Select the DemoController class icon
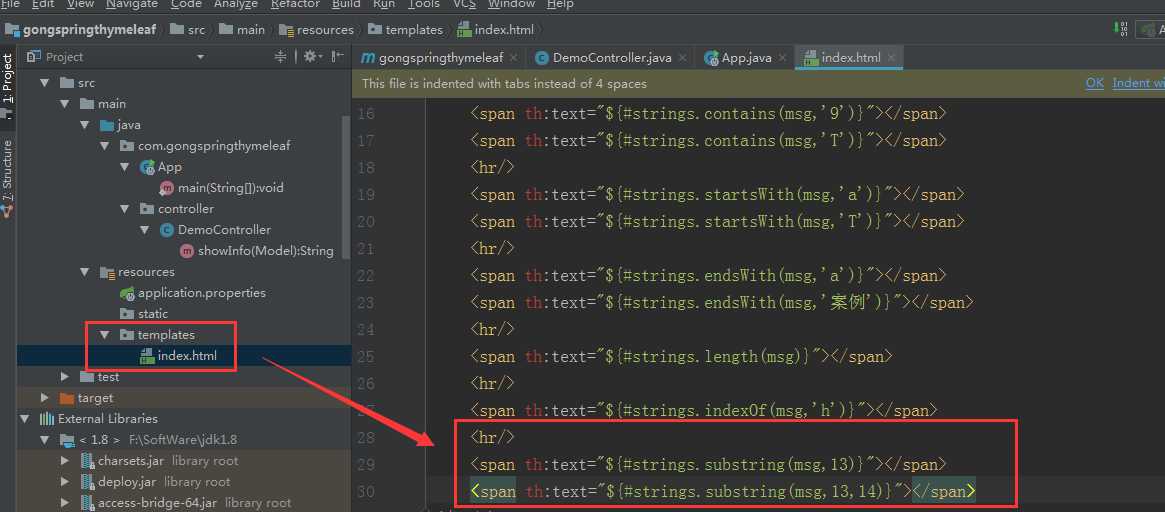This screenshot has width=1165, height=512. pyautogui.click(x=166, y=230)
